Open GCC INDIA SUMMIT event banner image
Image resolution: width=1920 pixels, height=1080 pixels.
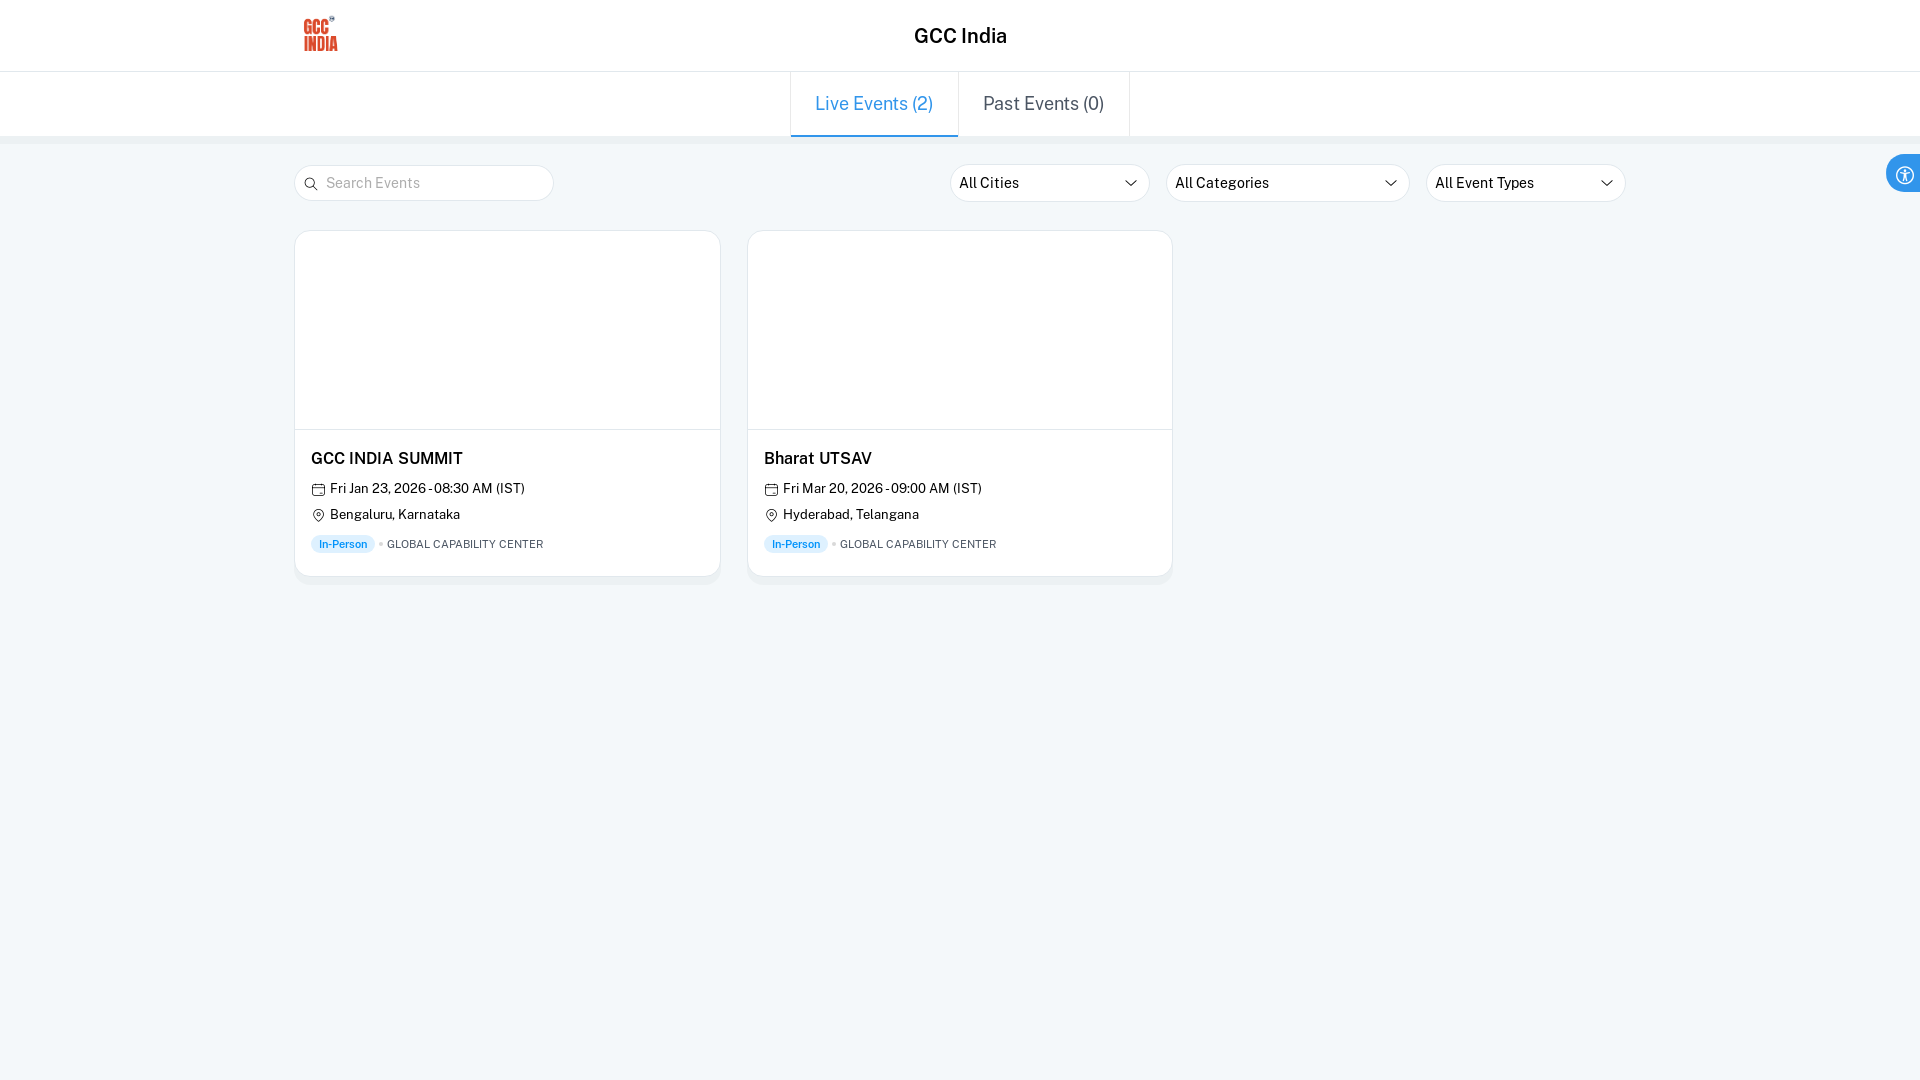[507, 330]
